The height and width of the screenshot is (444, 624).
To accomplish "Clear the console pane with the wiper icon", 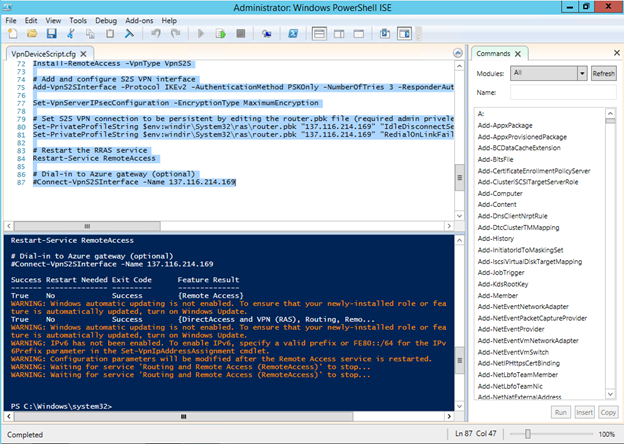I will point(129,34).
